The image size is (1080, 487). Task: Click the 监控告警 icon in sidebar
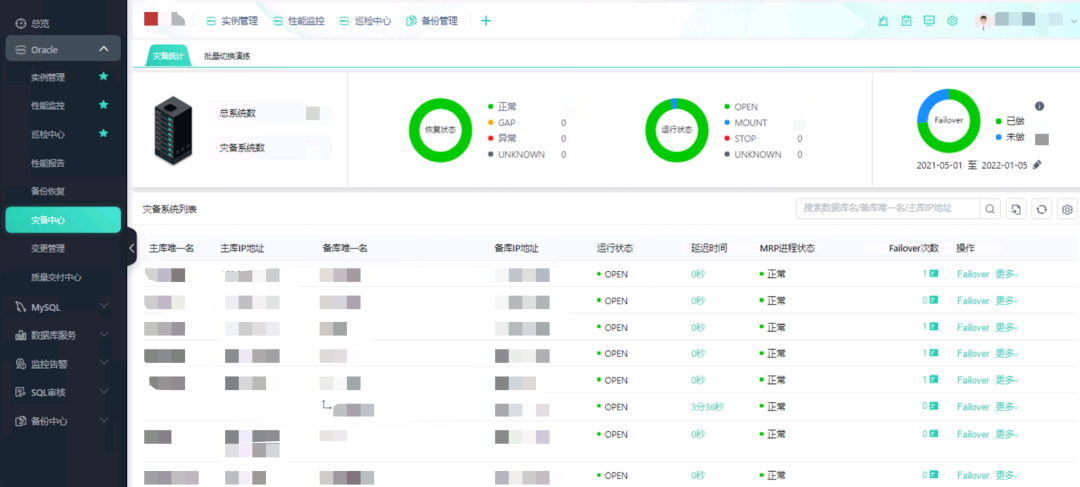point(21,364)
